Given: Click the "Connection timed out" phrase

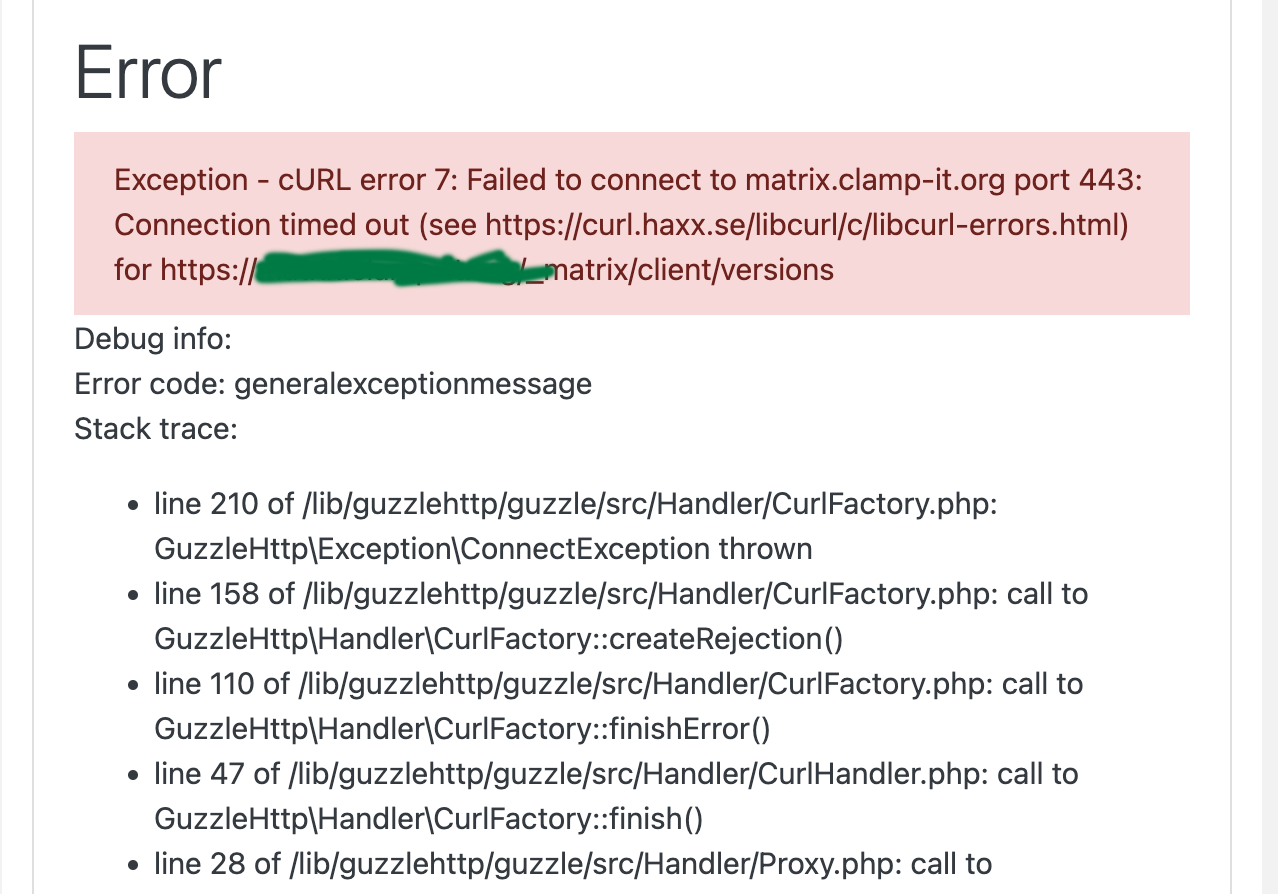Looking at the screenshot, I should [262, 225].
